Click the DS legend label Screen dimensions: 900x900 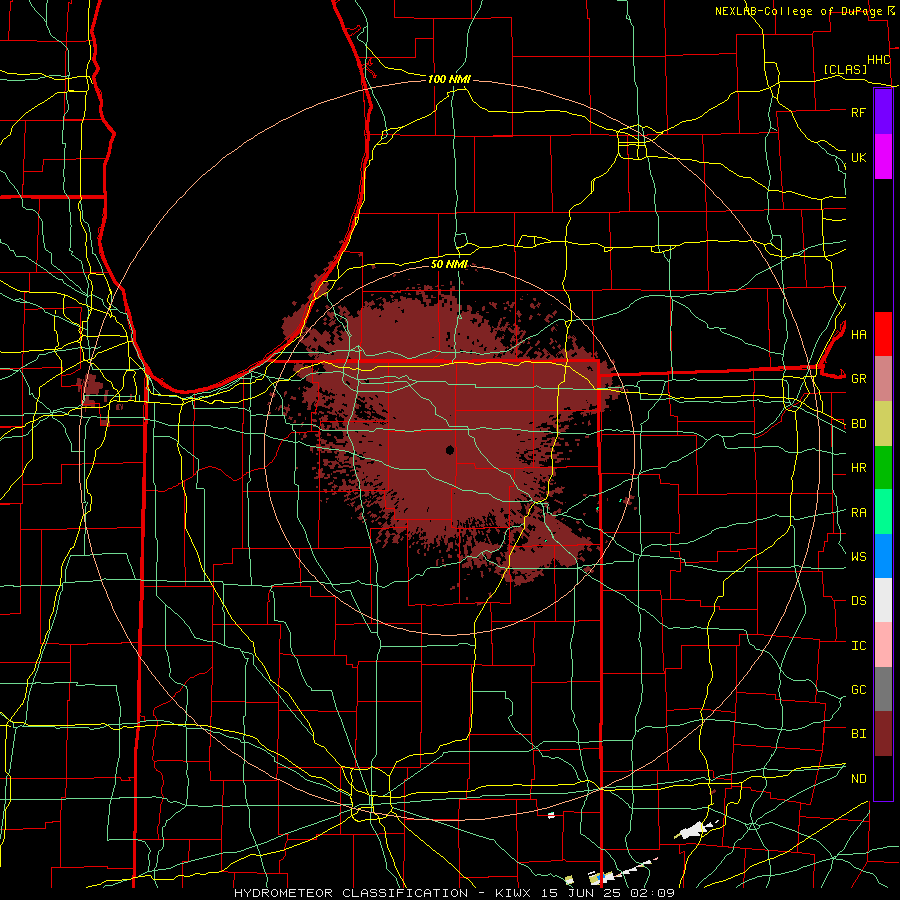coord(858,601)
